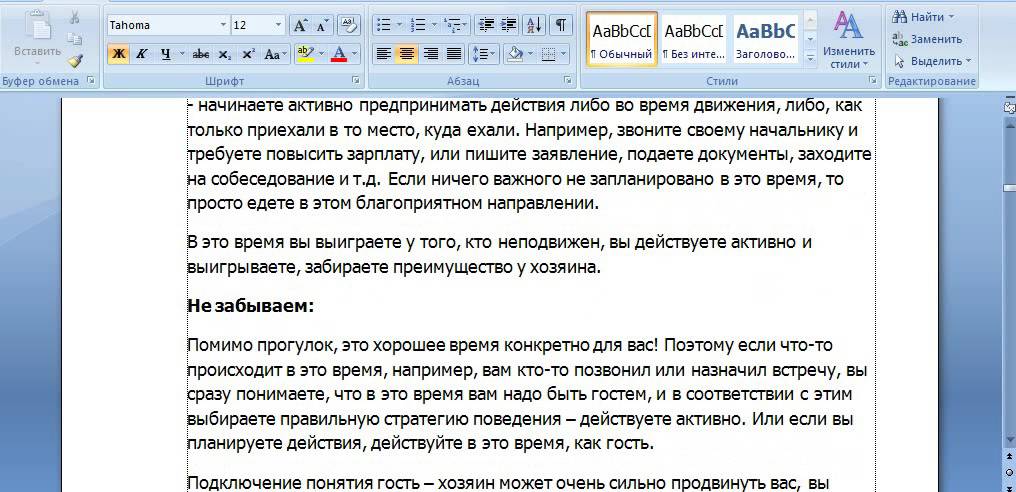Click the Shrink Font small A icon

pos(321,25)
